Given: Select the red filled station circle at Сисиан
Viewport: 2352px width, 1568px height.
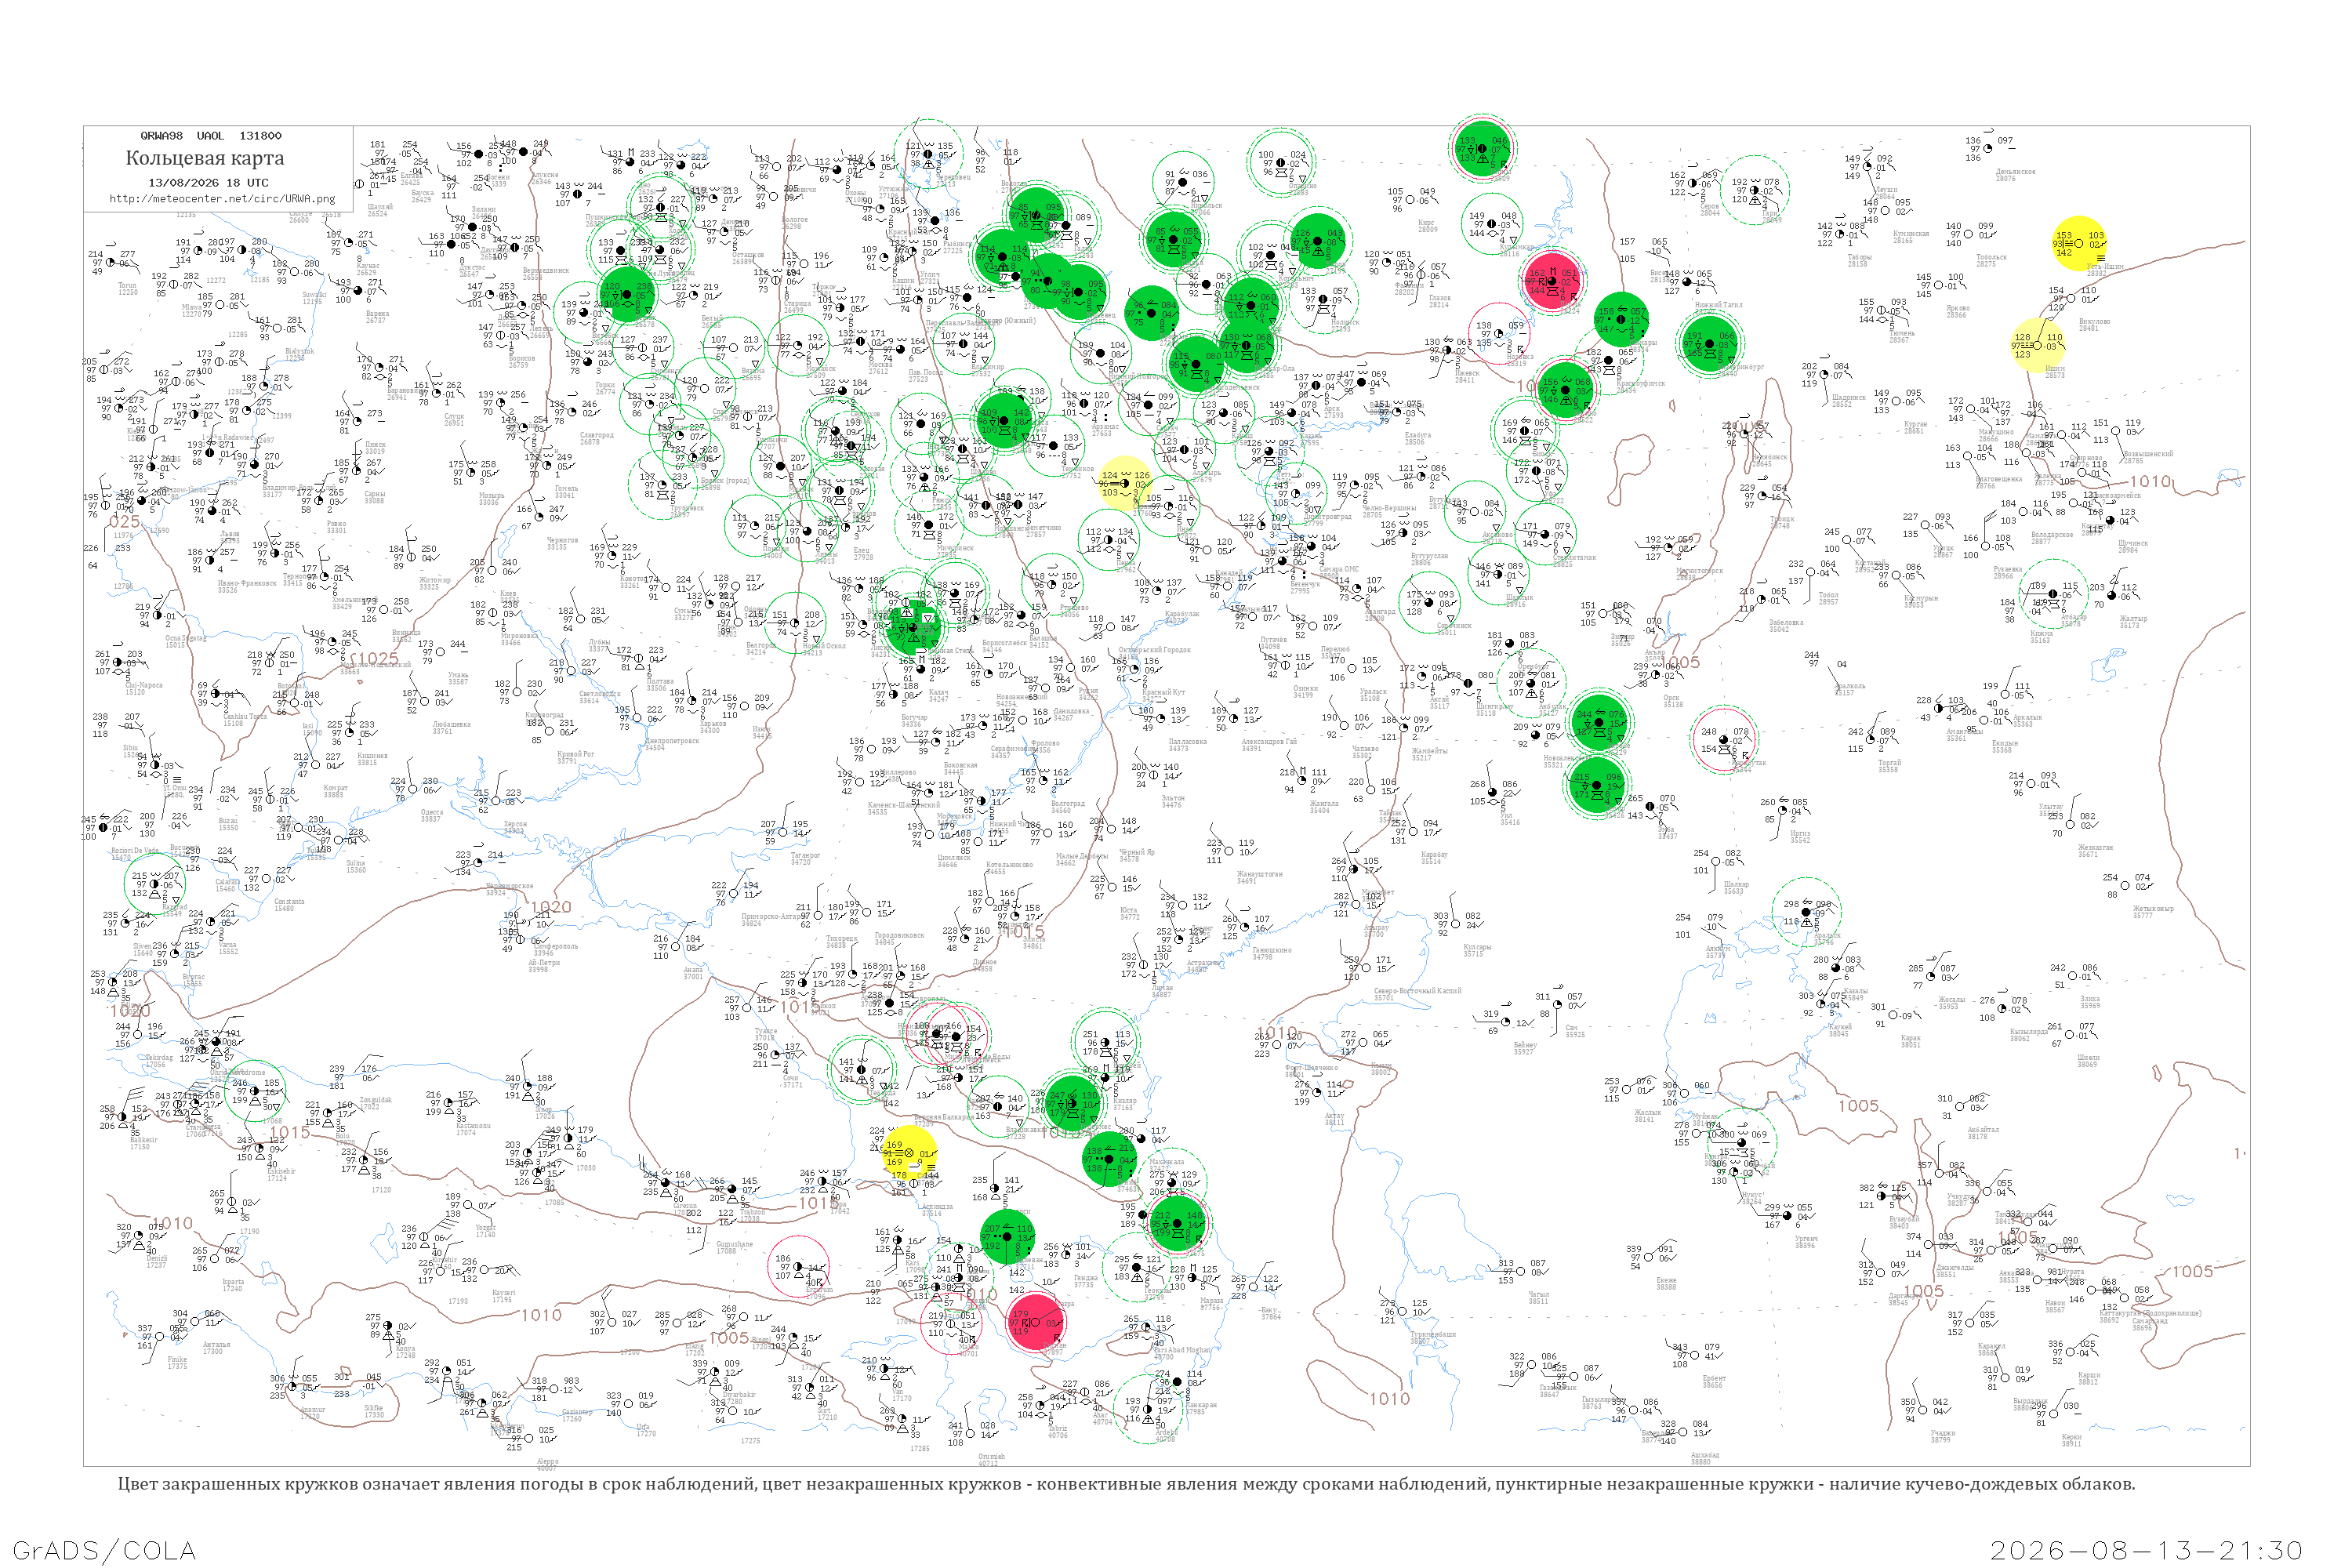Looking at the screenshot, I should click(x=1037, y=1322).
